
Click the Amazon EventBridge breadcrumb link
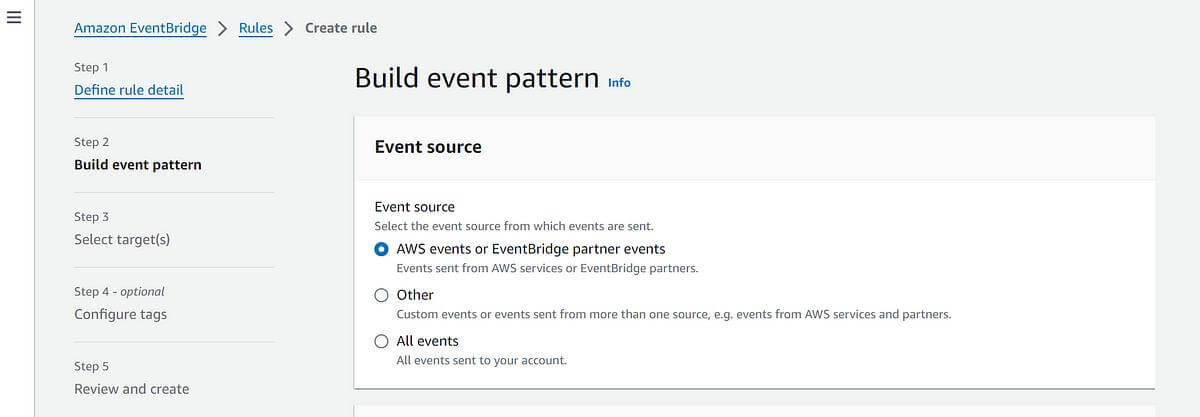click(140, 28)
